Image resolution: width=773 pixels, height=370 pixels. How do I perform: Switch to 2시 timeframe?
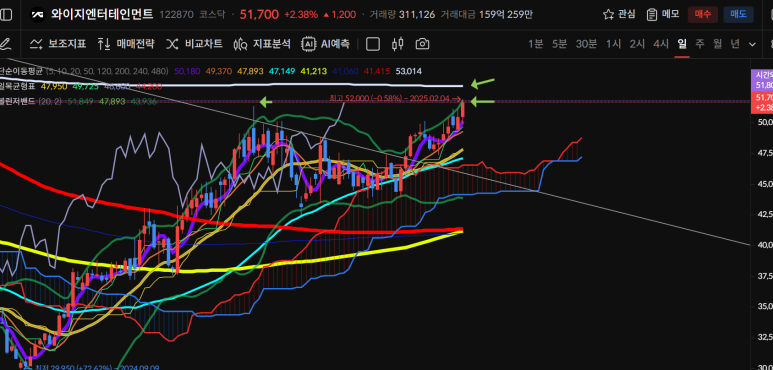point(637,44)
